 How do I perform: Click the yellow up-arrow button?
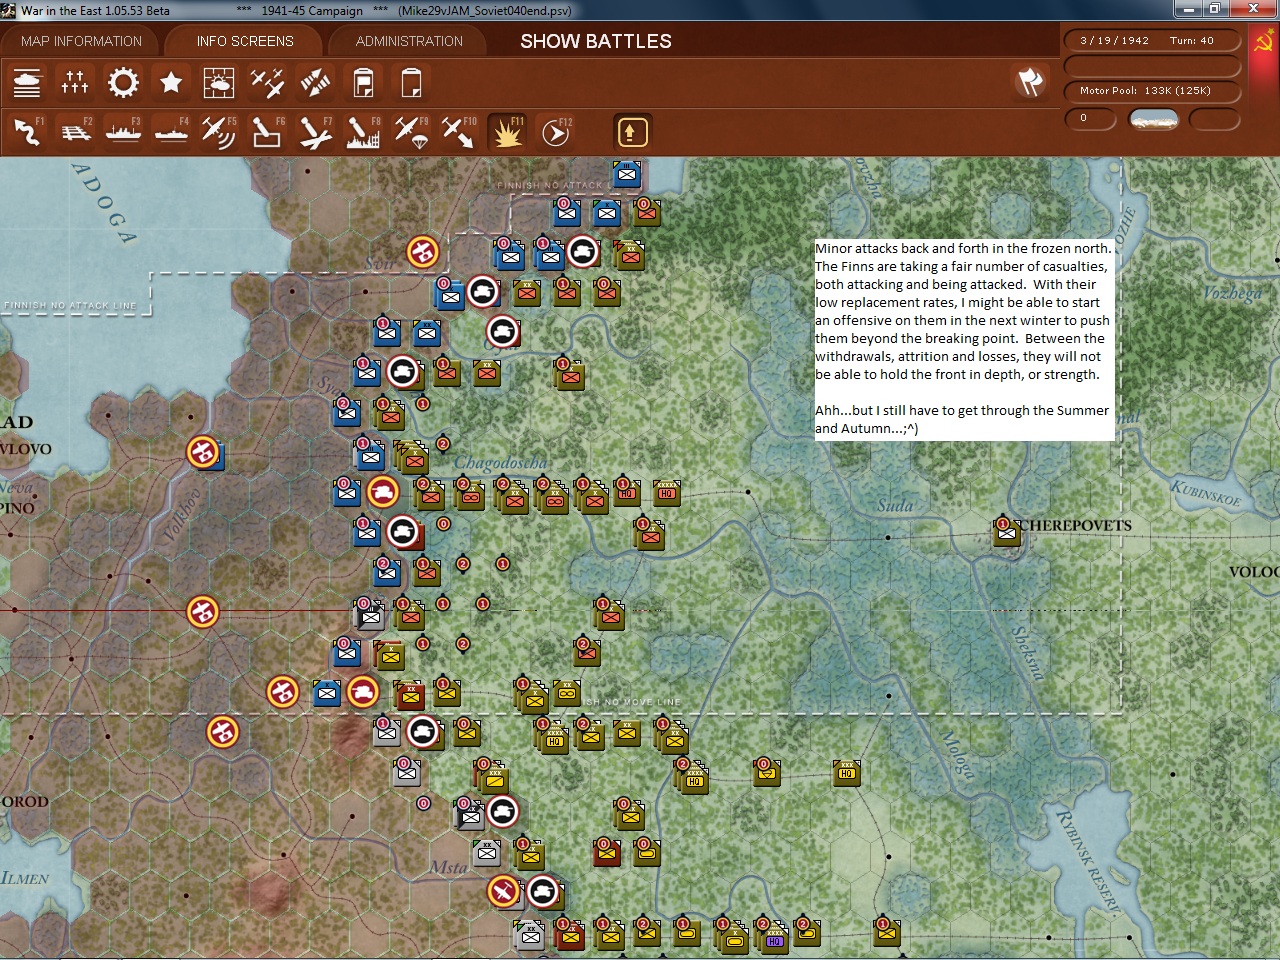[631, 132]
